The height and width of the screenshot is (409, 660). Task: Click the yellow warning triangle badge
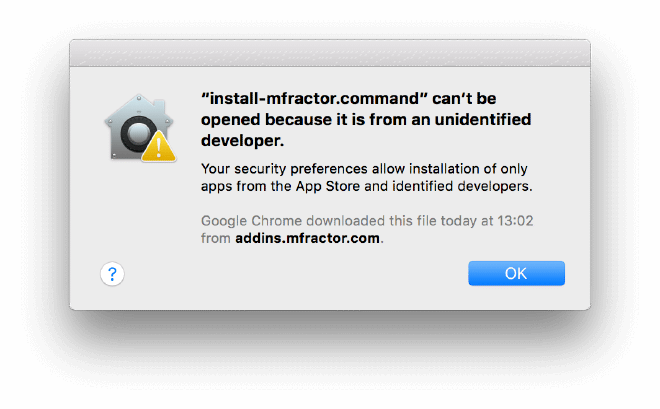click(x=159, y=147)
